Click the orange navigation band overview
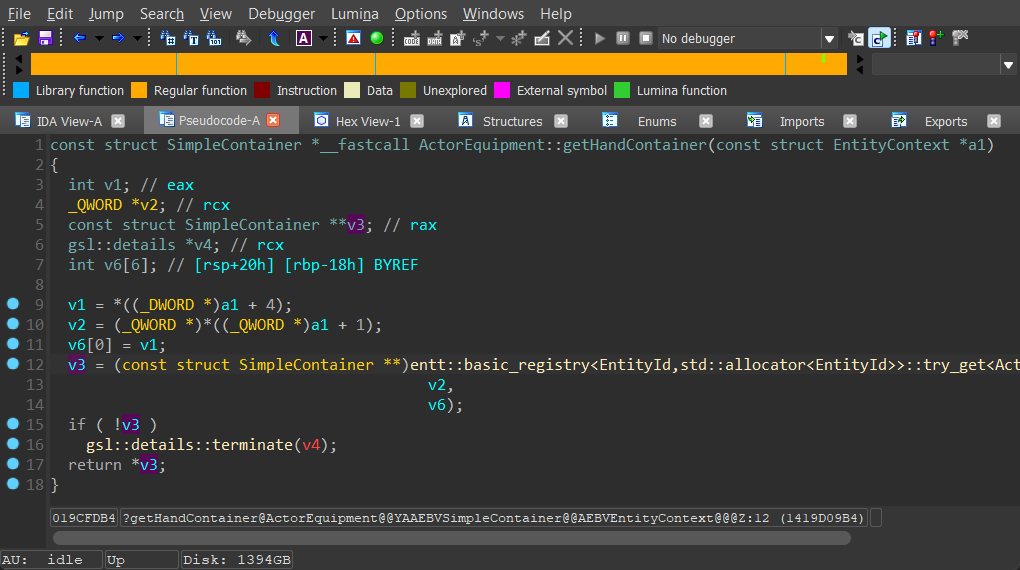The width and height of the screenshot is (1020, 570). (x=438, y=64)
